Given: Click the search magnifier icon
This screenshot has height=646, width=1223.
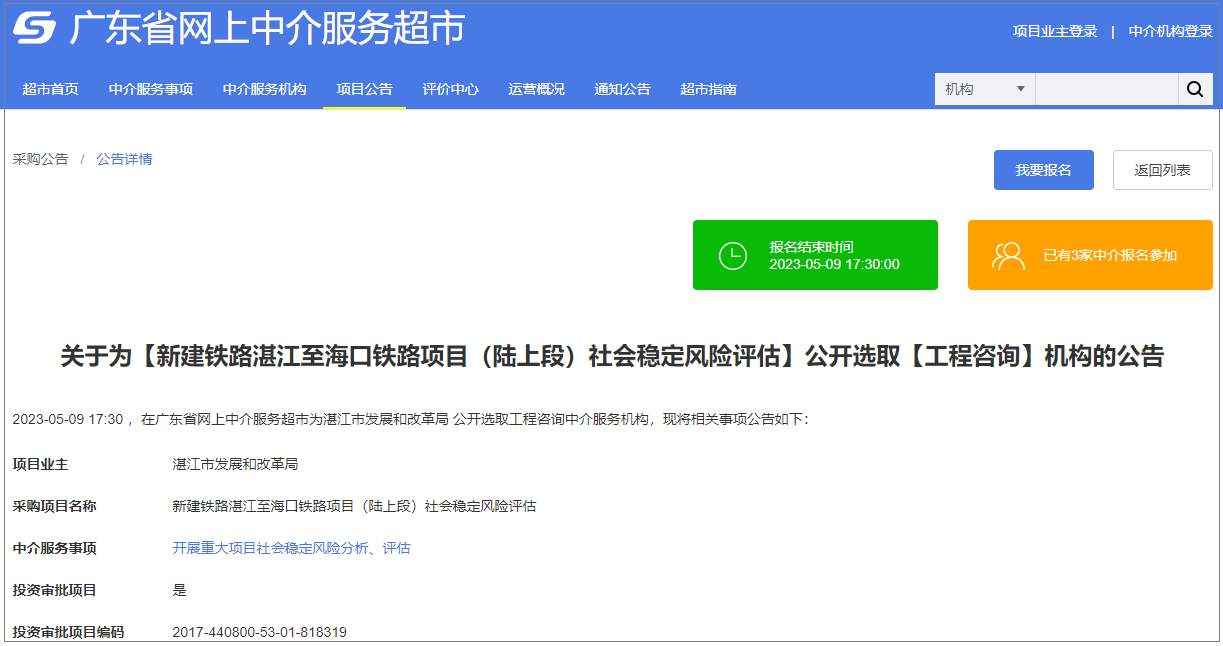Looking at the screenshot, I should click(1195, 89).
